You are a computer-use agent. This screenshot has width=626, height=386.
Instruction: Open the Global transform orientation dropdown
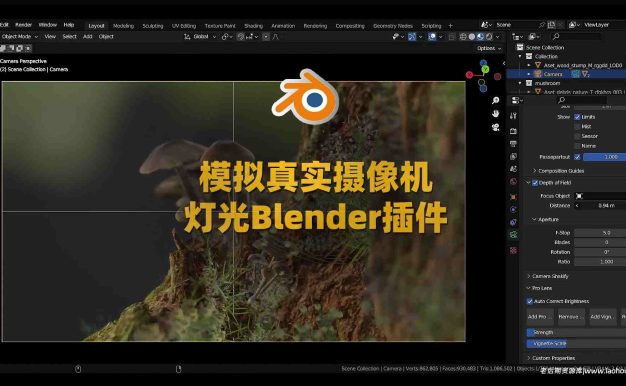point(200,37)
